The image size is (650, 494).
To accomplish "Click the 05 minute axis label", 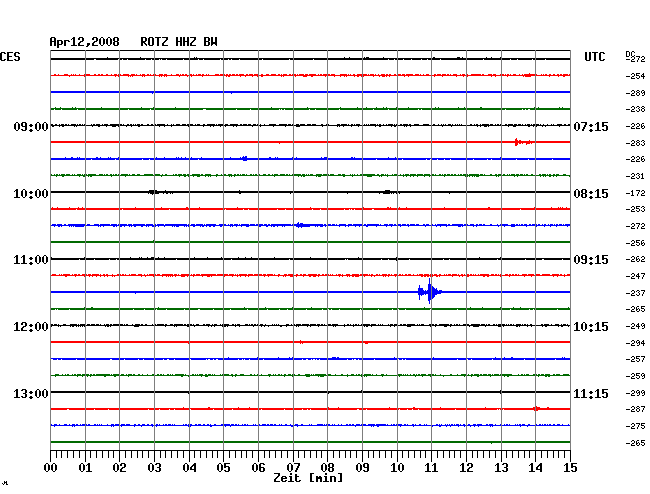I will [223, 468].
